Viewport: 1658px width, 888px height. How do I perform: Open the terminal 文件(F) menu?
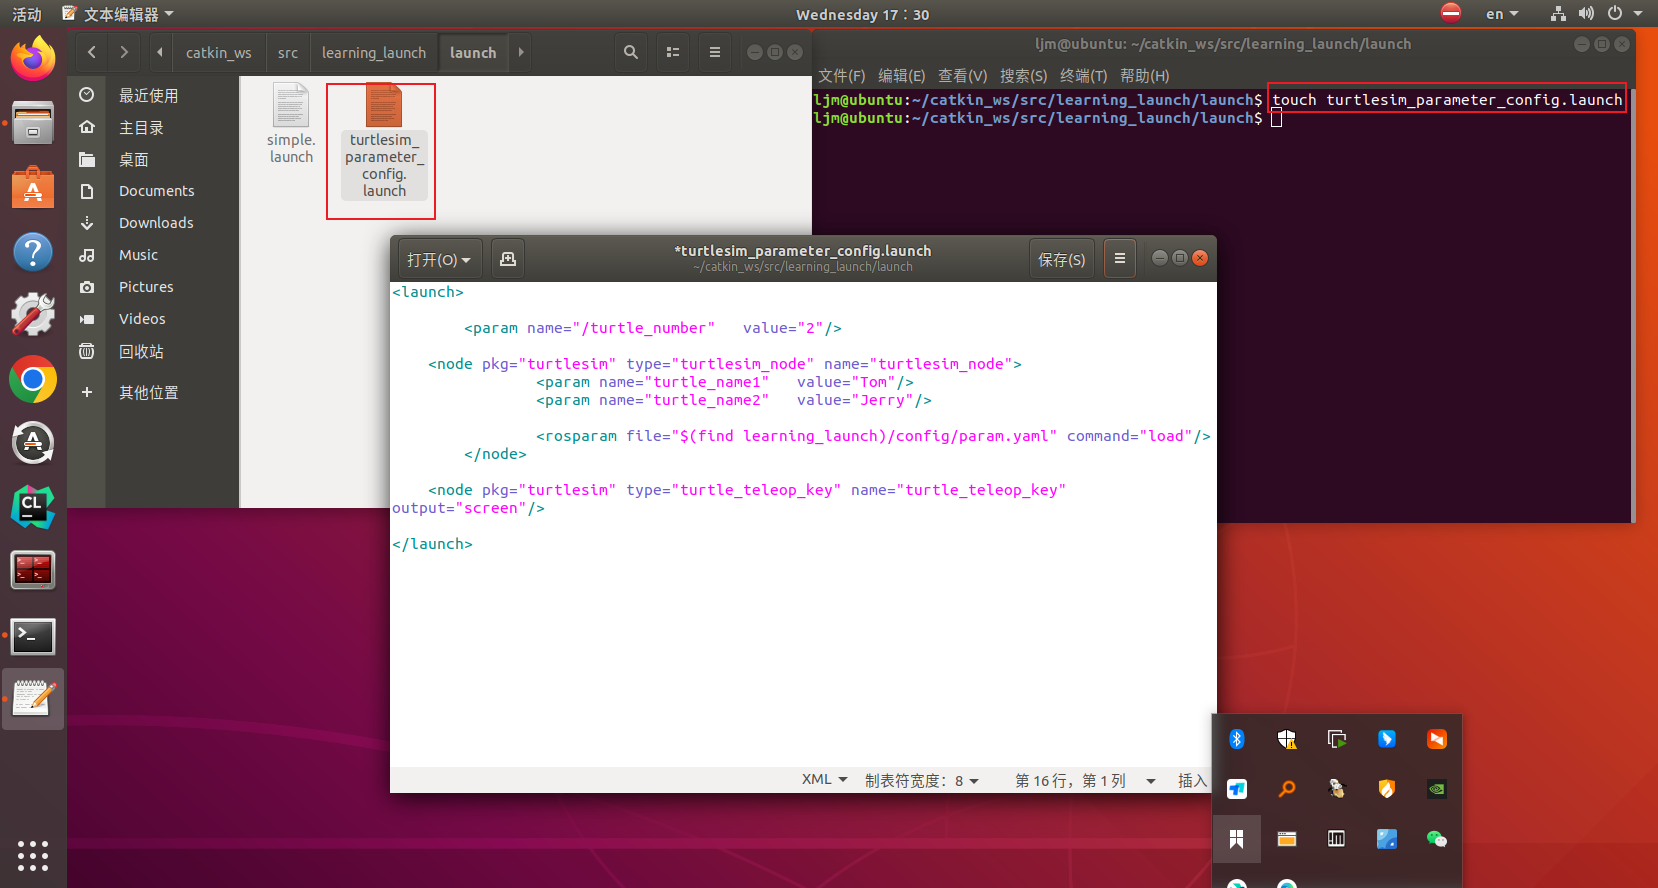(x=842, y=76)
